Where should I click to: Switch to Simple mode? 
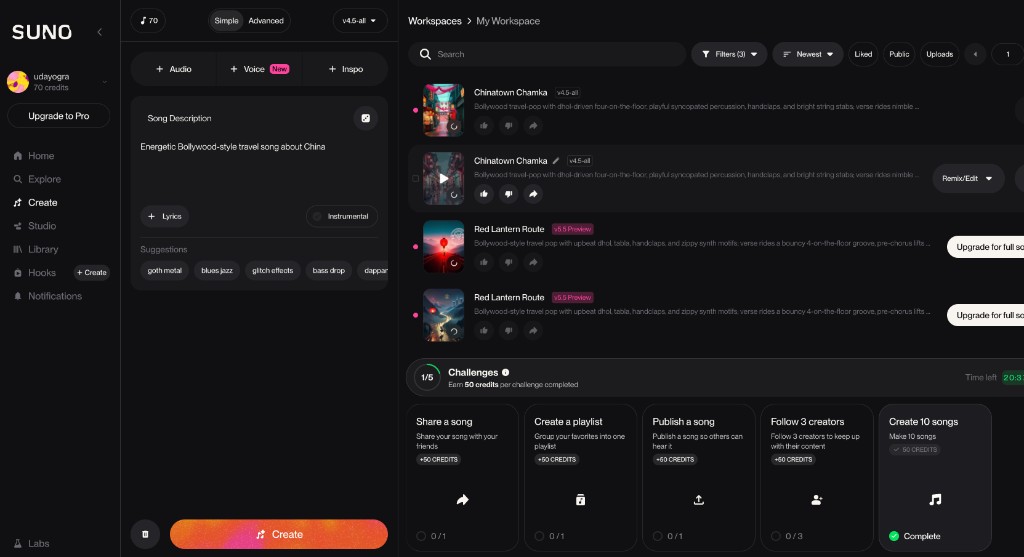coord(226,21)
